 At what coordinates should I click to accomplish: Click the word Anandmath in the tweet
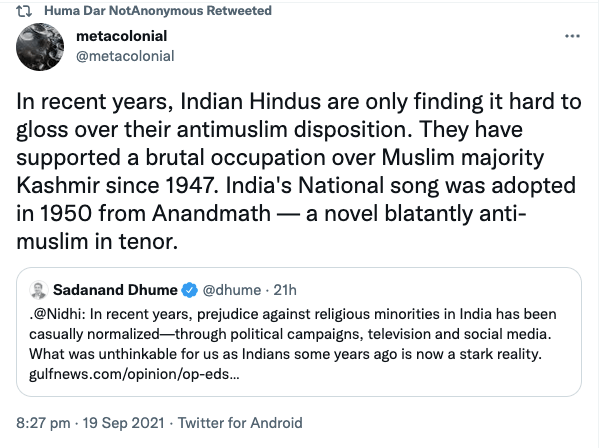click(x=193, y=216)
